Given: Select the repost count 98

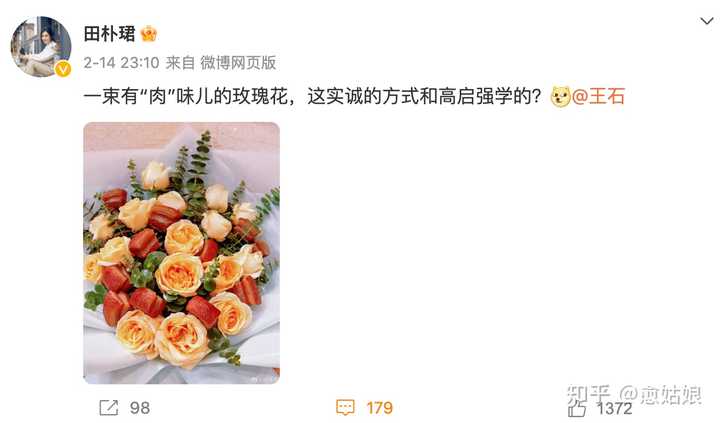Looking at the screenshot, I should (140, 408).
